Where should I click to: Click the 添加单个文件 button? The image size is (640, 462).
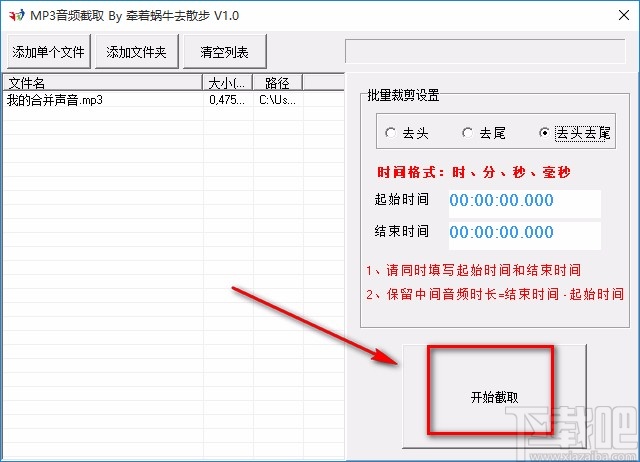tap(49, 52)
